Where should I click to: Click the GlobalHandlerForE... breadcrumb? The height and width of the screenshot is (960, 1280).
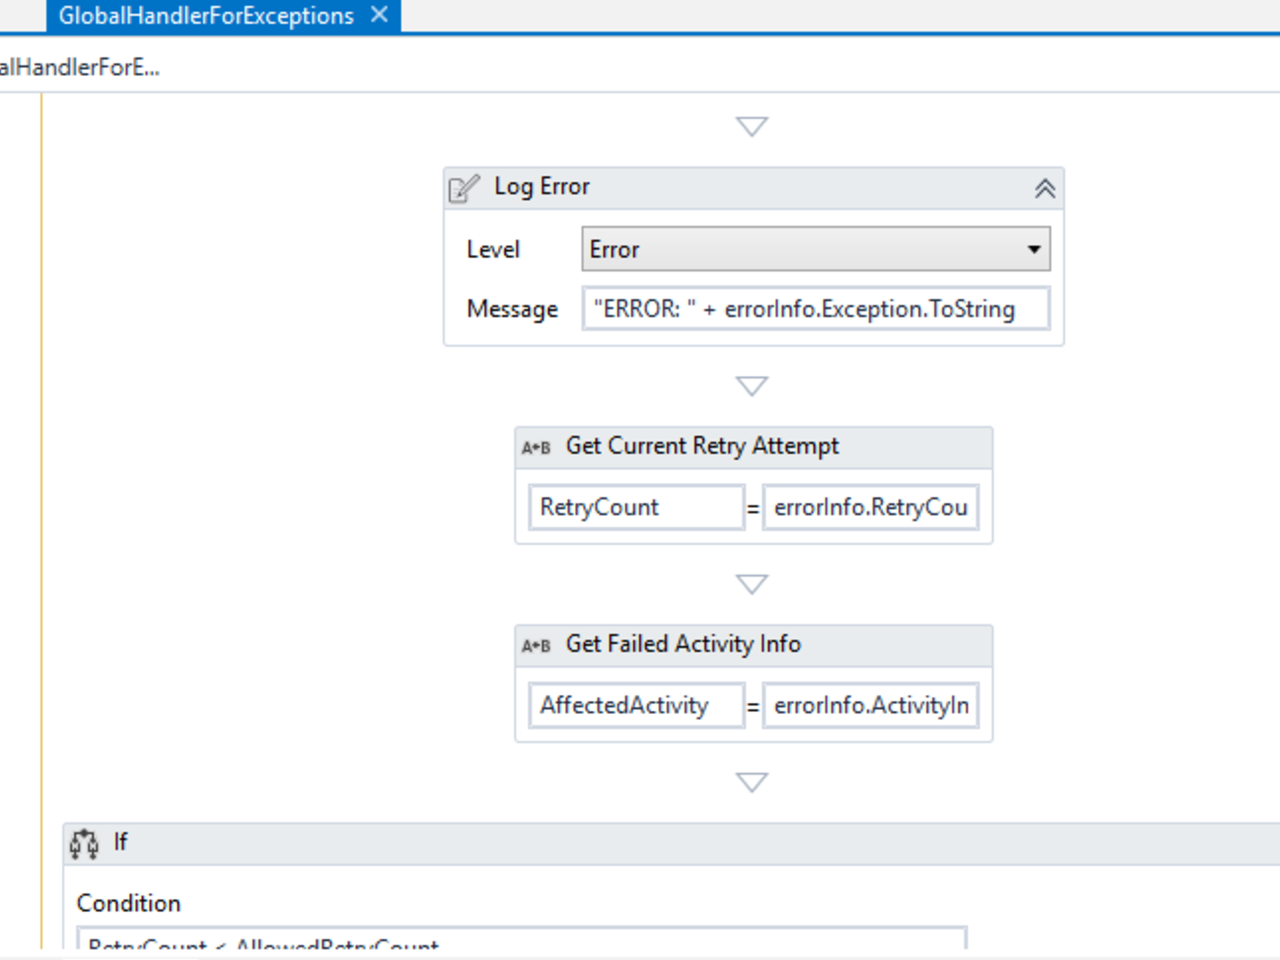80,67
